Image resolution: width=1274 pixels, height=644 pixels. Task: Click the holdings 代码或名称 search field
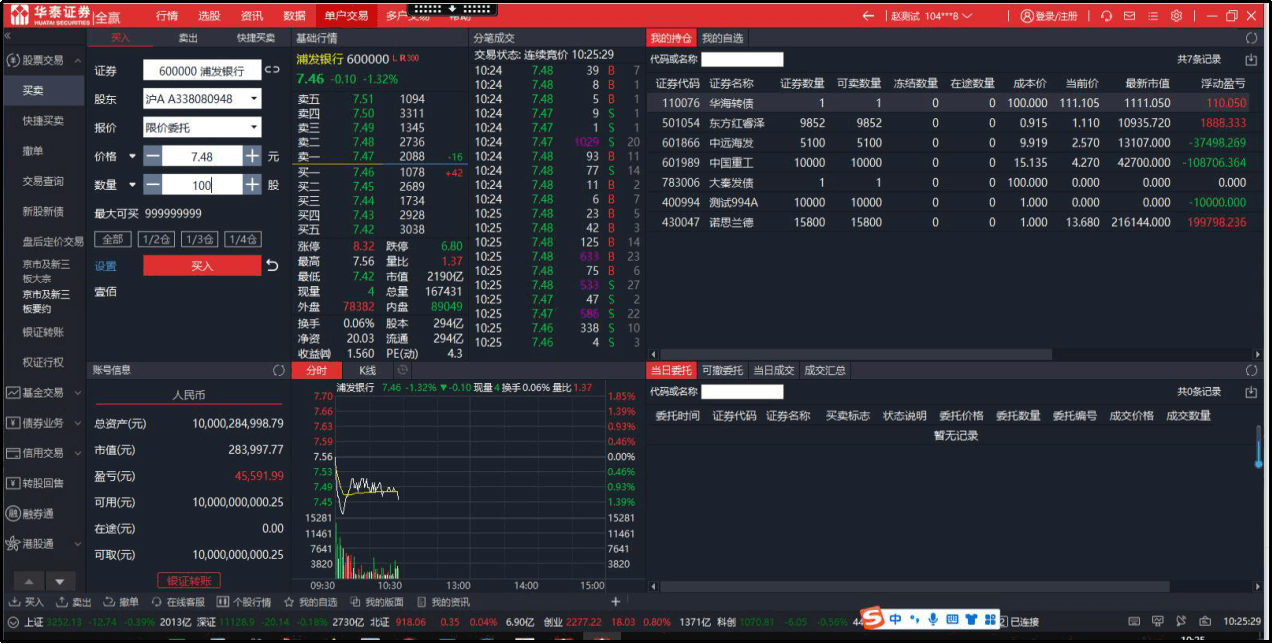742,60
